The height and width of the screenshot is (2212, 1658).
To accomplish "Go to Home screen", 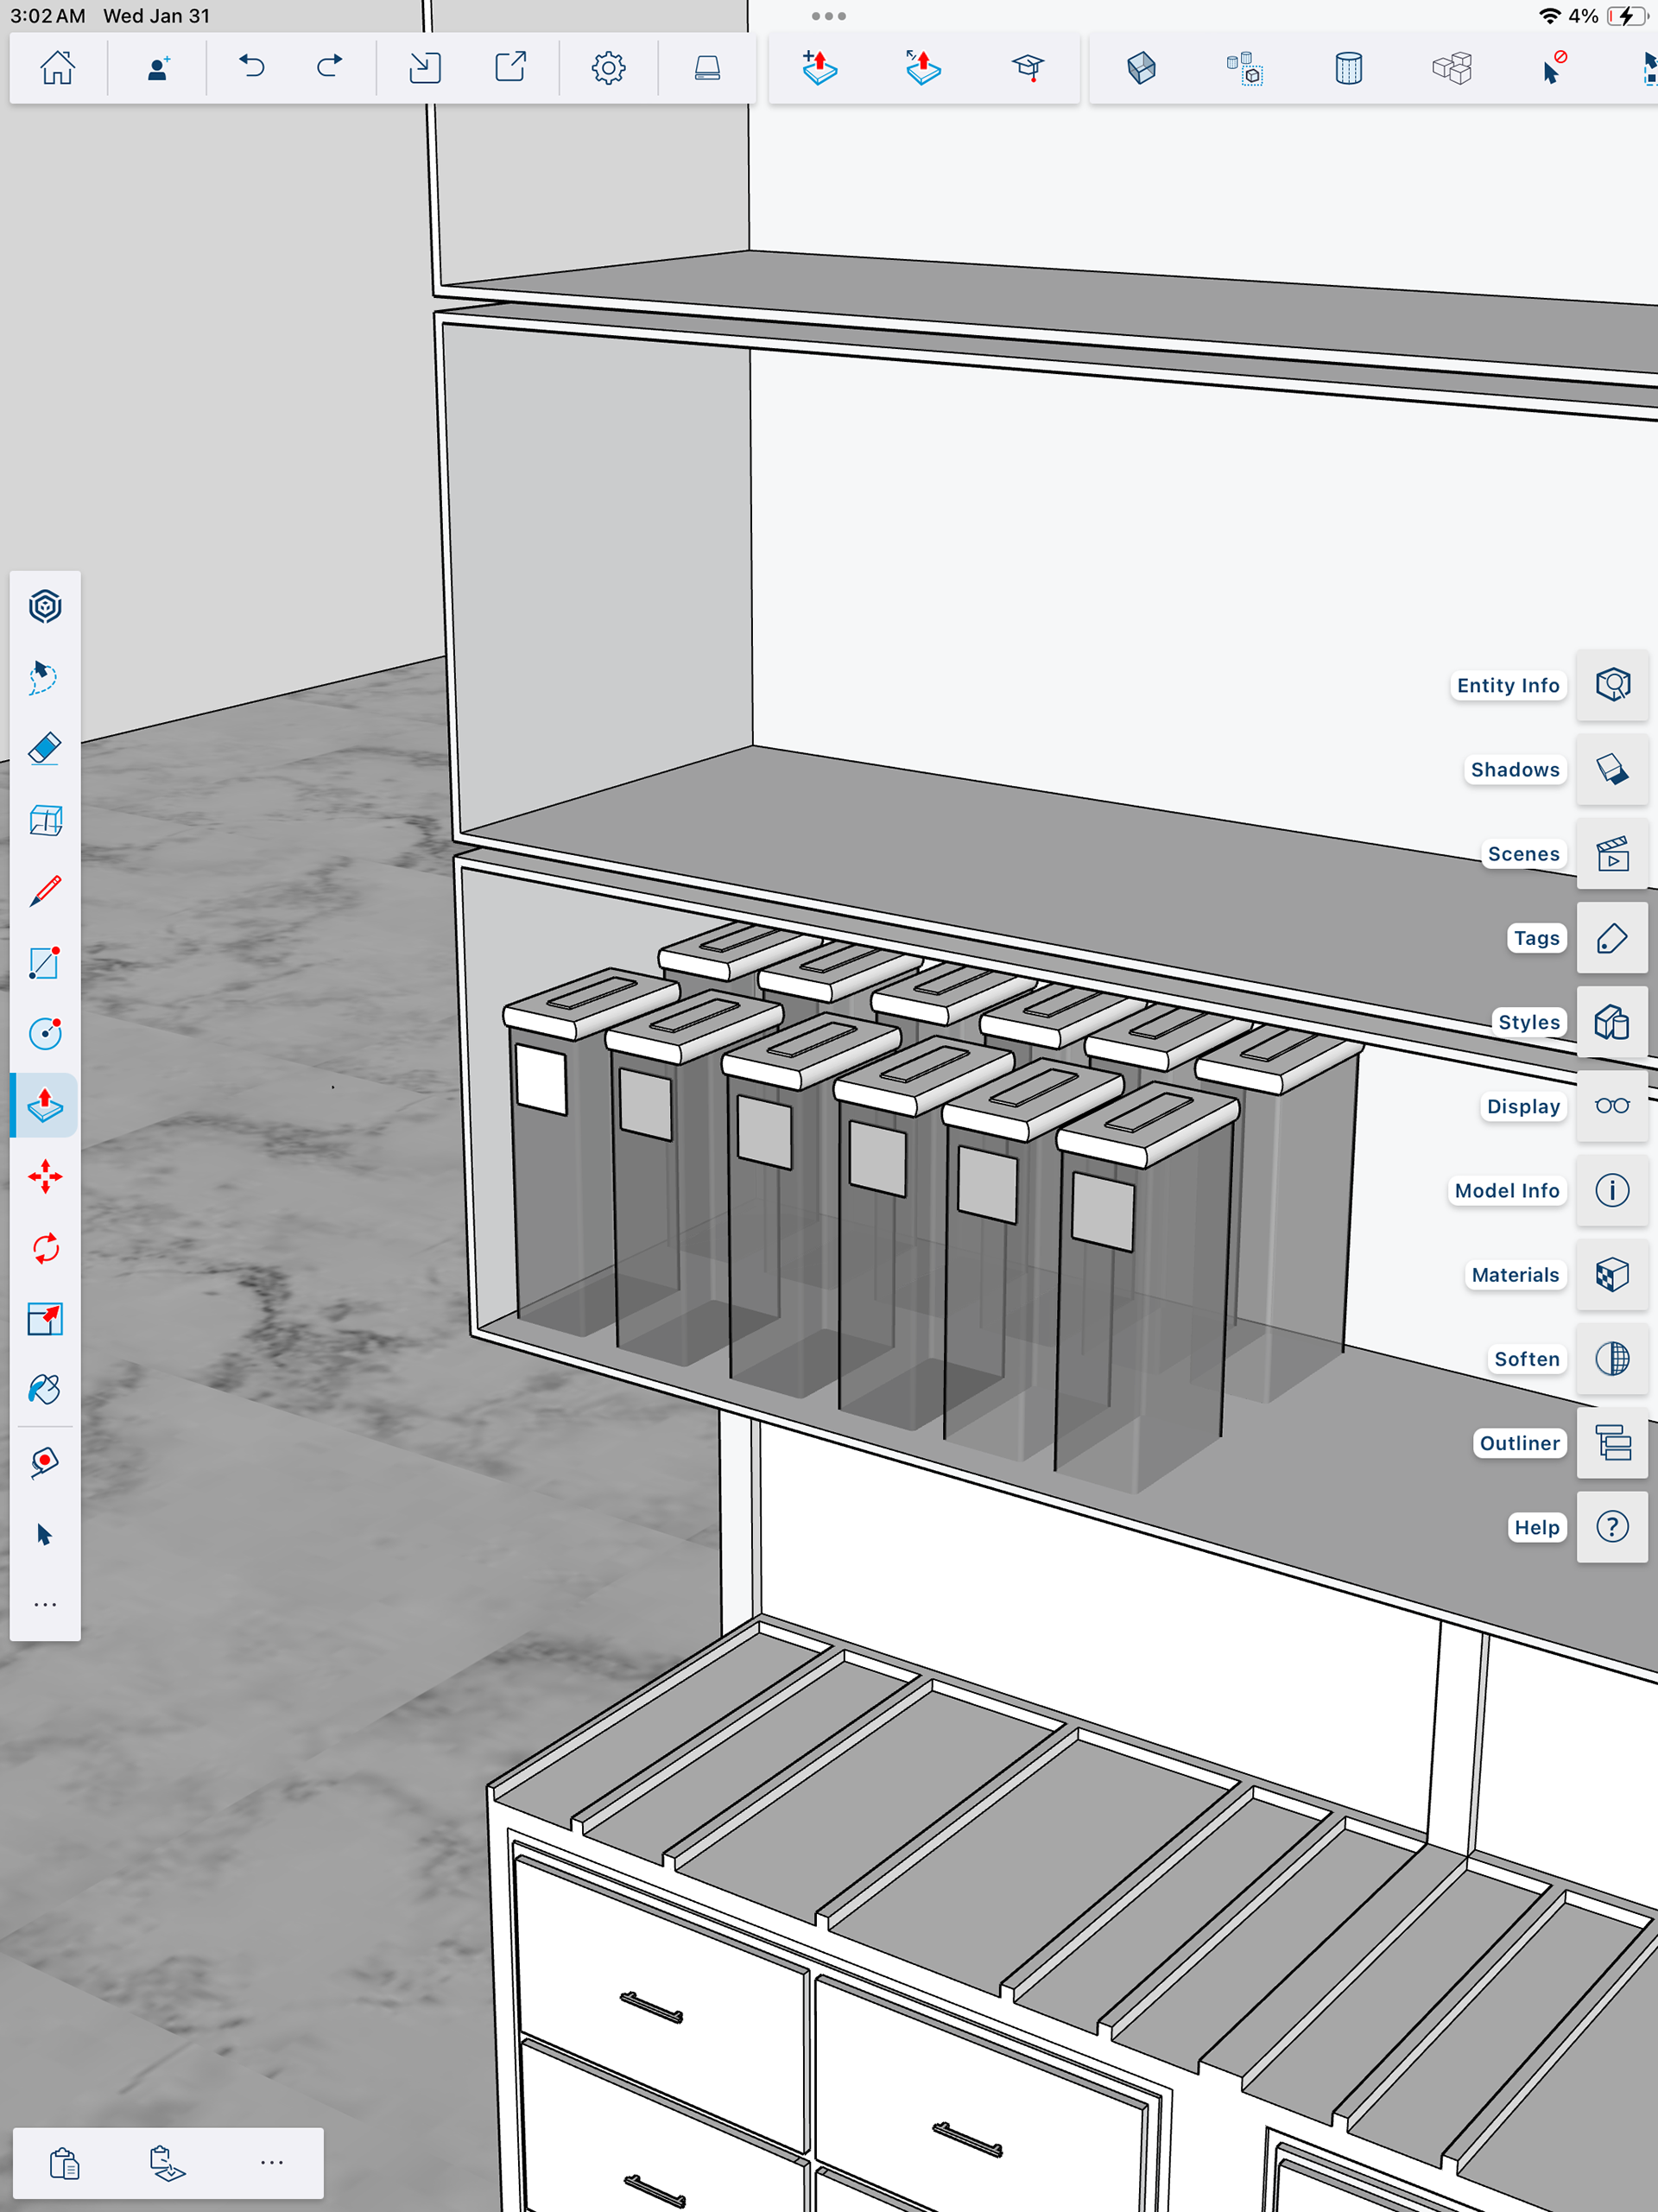I will point(57,68).
